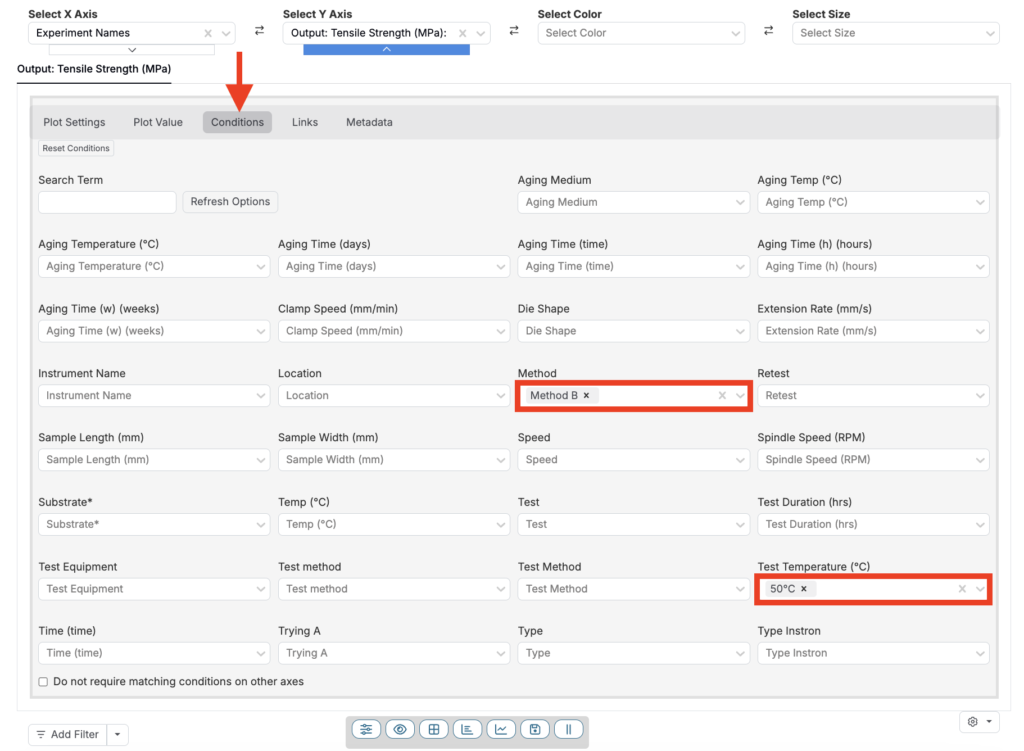Open the Location dropdown
Image resolution: width=1024 pixels, height=751 pixels.
coord(394,396)
